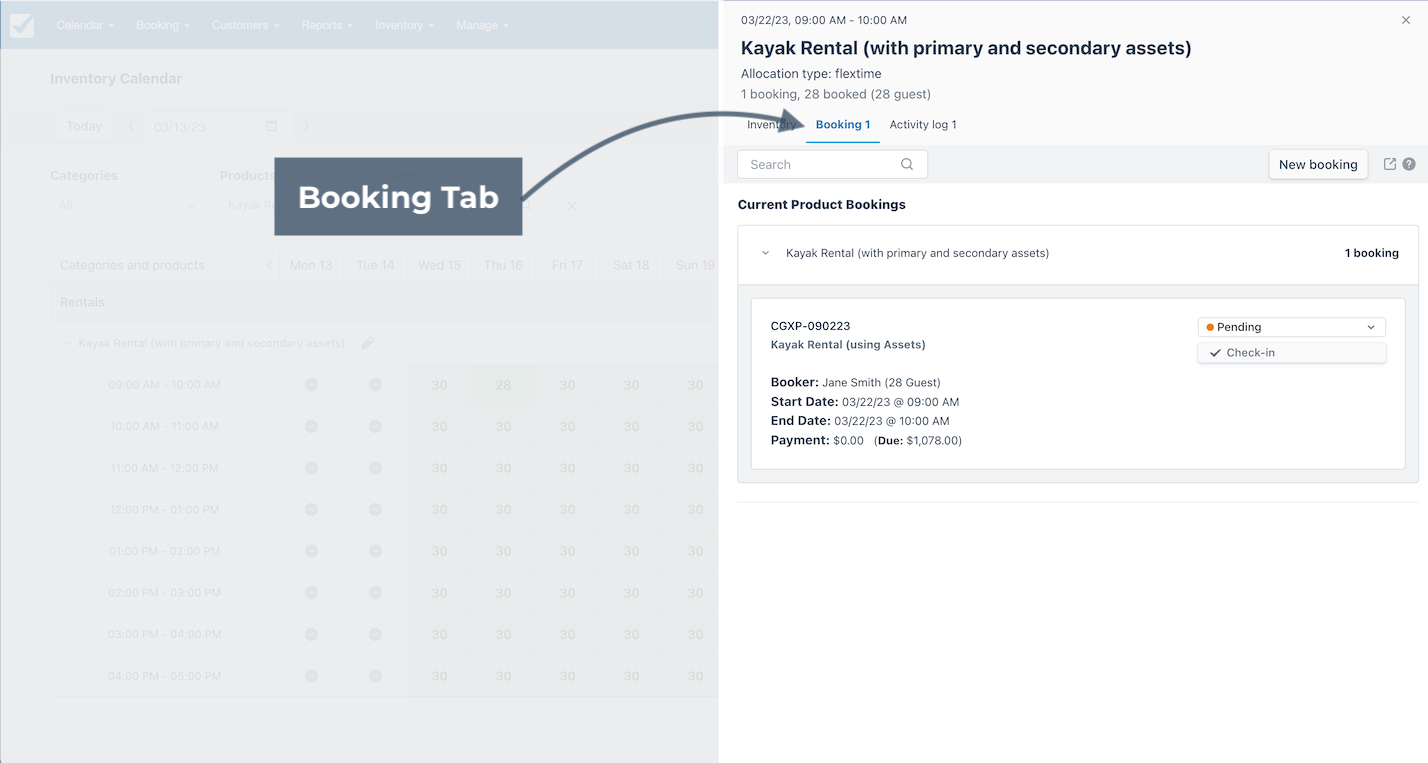Collapse the Categories and products column chevron

point(268,265)
